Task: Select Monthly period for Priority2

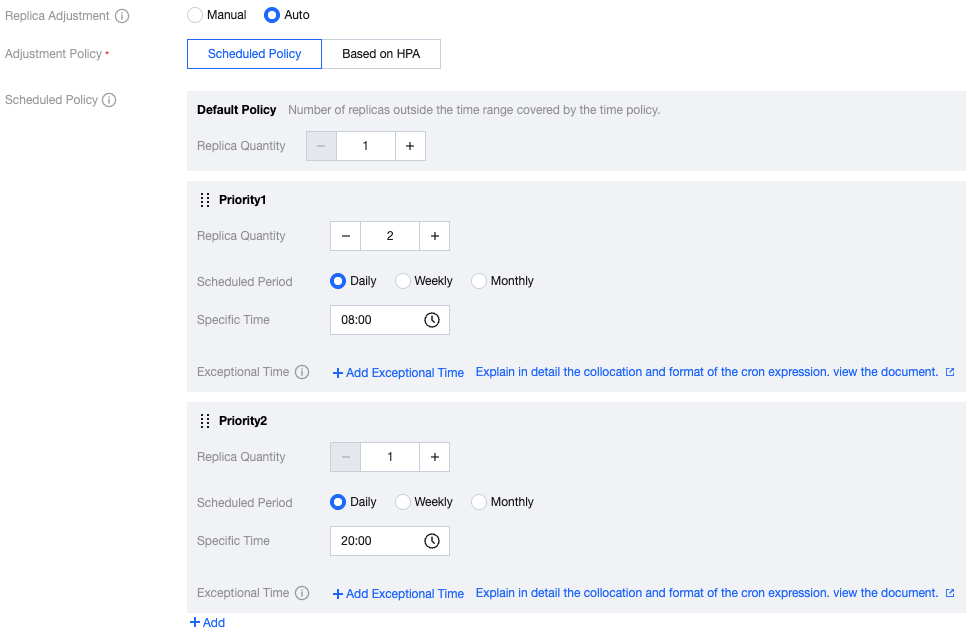Action: tap(479, 502)
